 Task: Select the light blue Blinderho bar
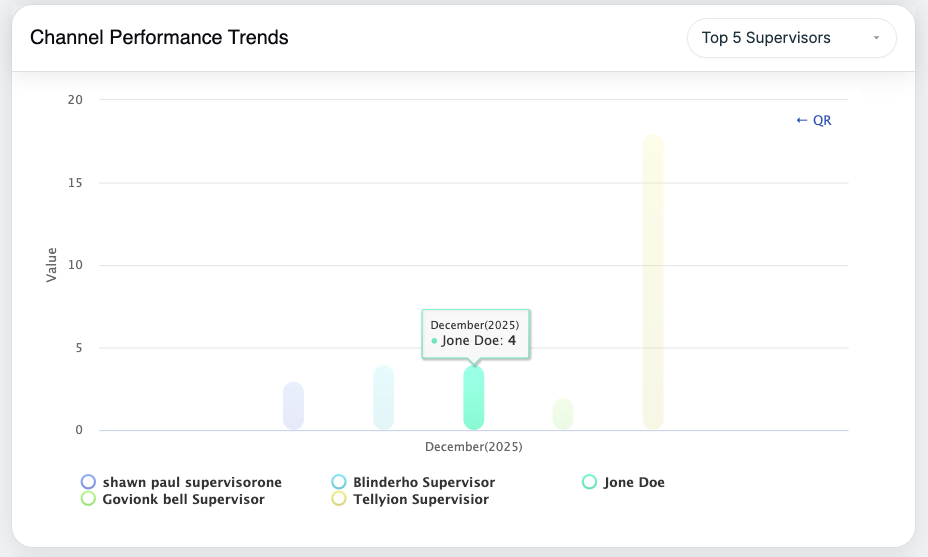[383, 398]
